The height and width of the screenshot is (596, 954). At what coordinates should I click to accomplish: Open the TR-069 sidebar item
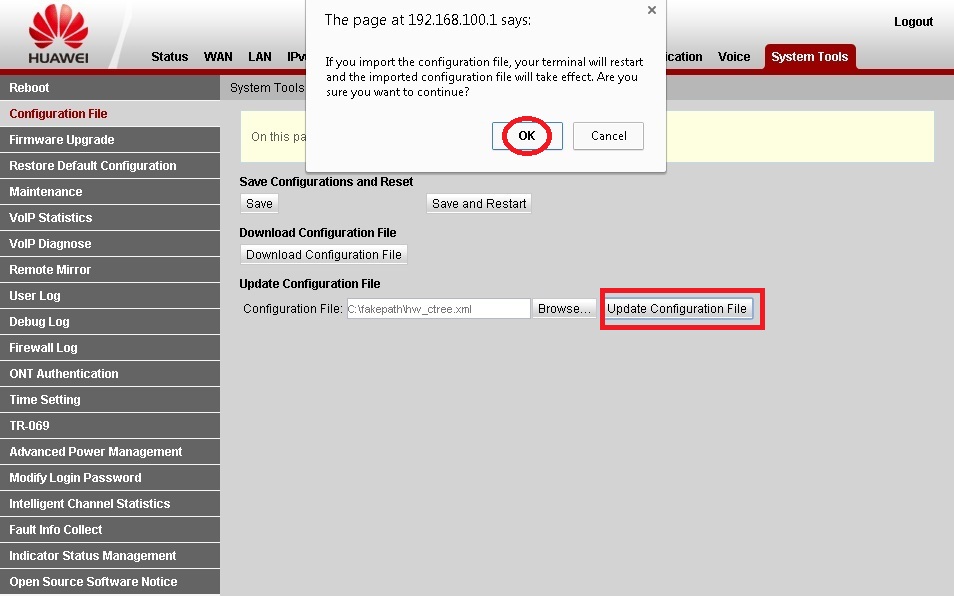coord(29,426)
